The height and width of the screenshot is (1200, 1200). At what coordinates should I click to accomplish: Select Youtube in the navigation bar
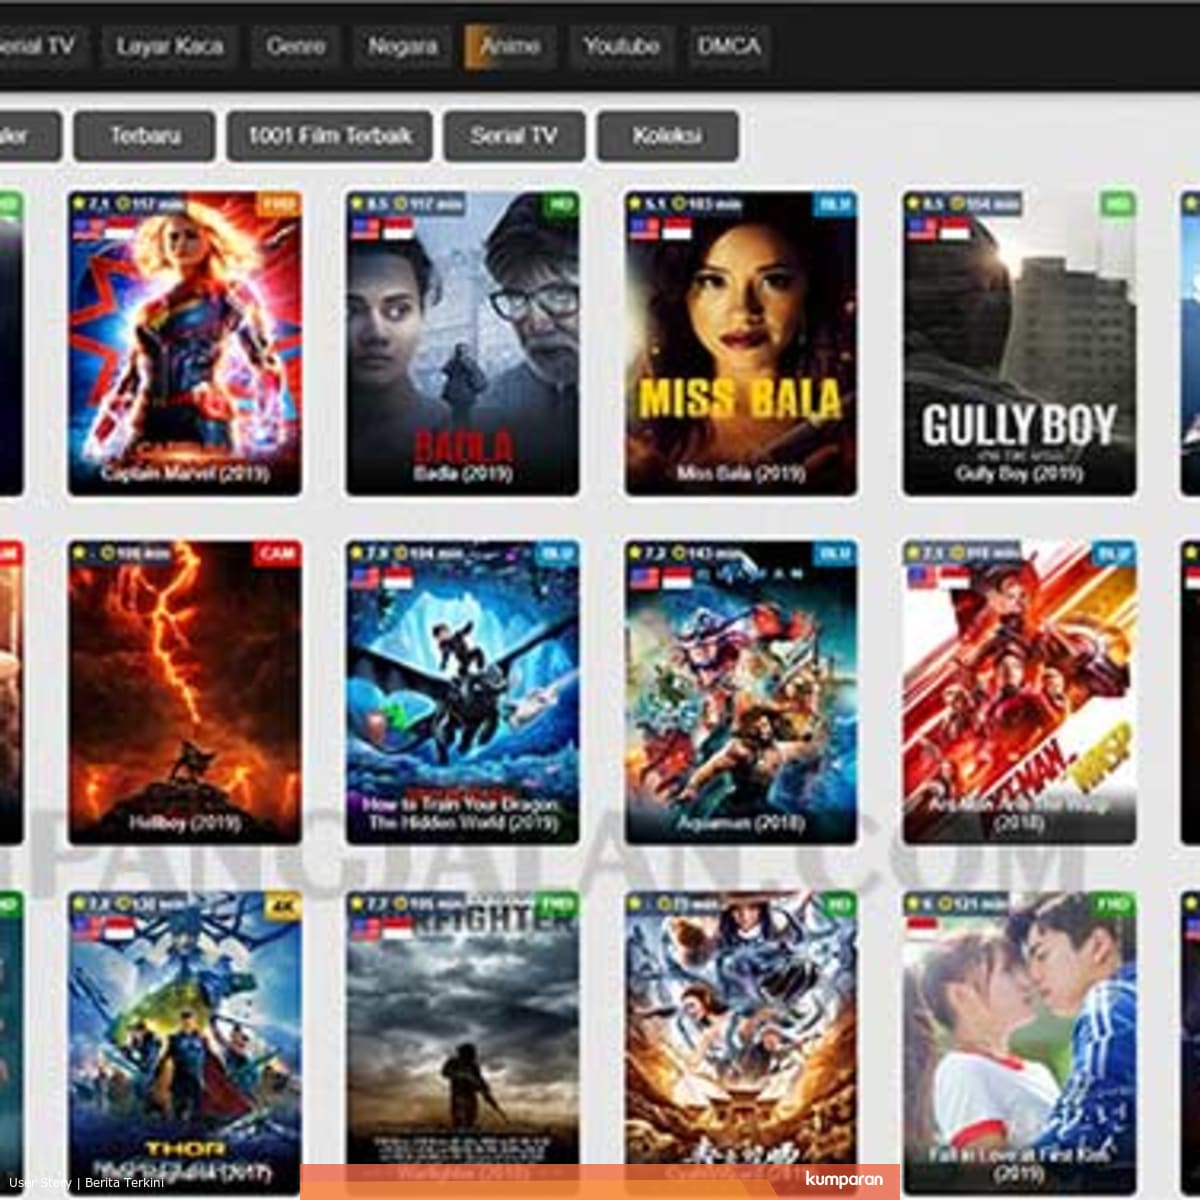pyautogui.click(x=621, y=46)
